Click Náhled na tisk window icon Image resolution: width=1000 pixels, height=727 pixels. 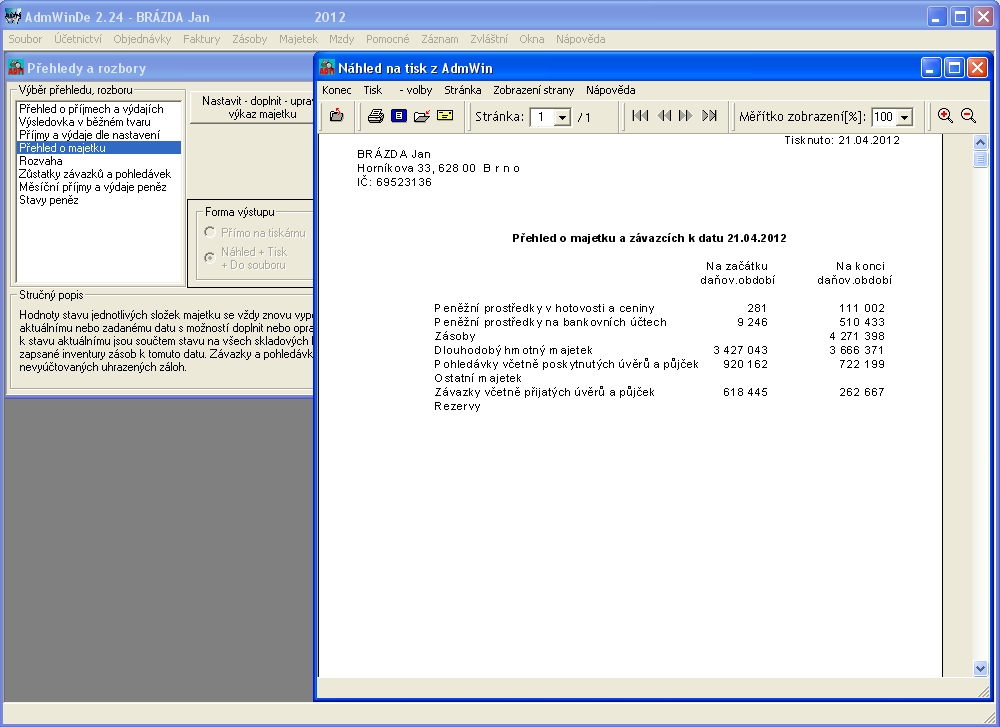(x=327, y=68)
